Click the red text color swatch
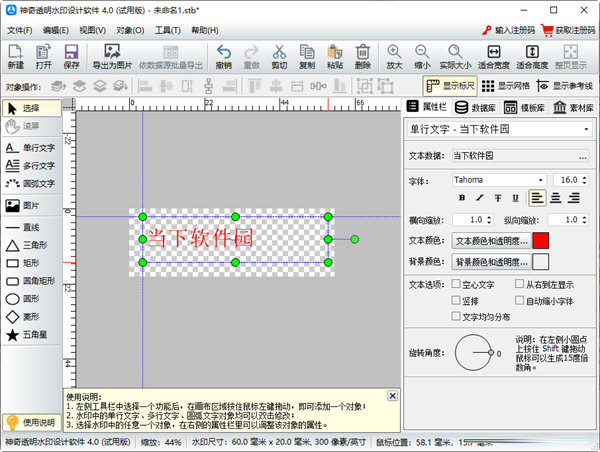Image resolution: width=600 pixels, height=452 pixels. click(541, 241)
